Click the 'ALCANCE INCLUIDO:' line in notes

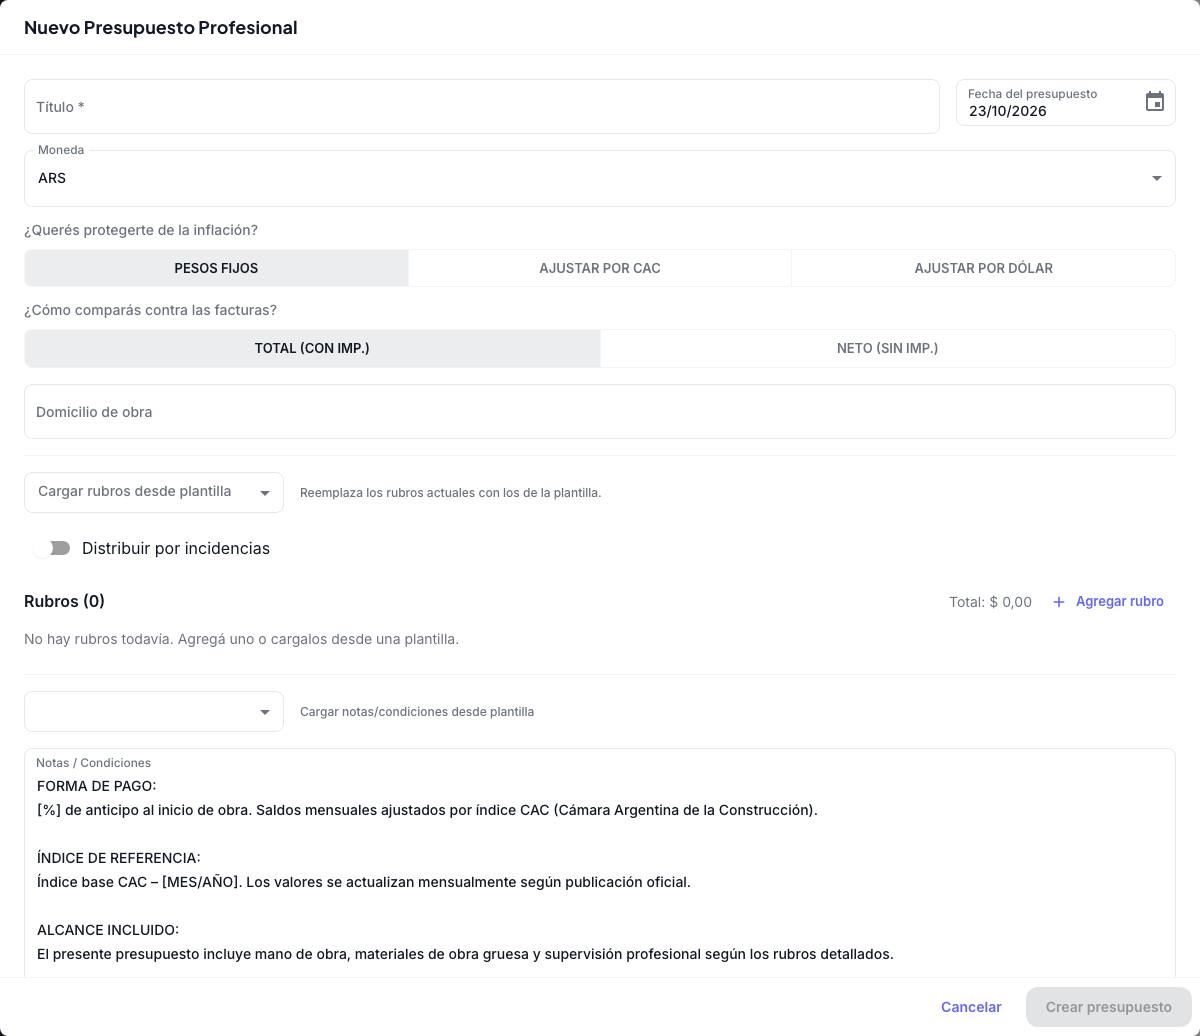point(108,930)
